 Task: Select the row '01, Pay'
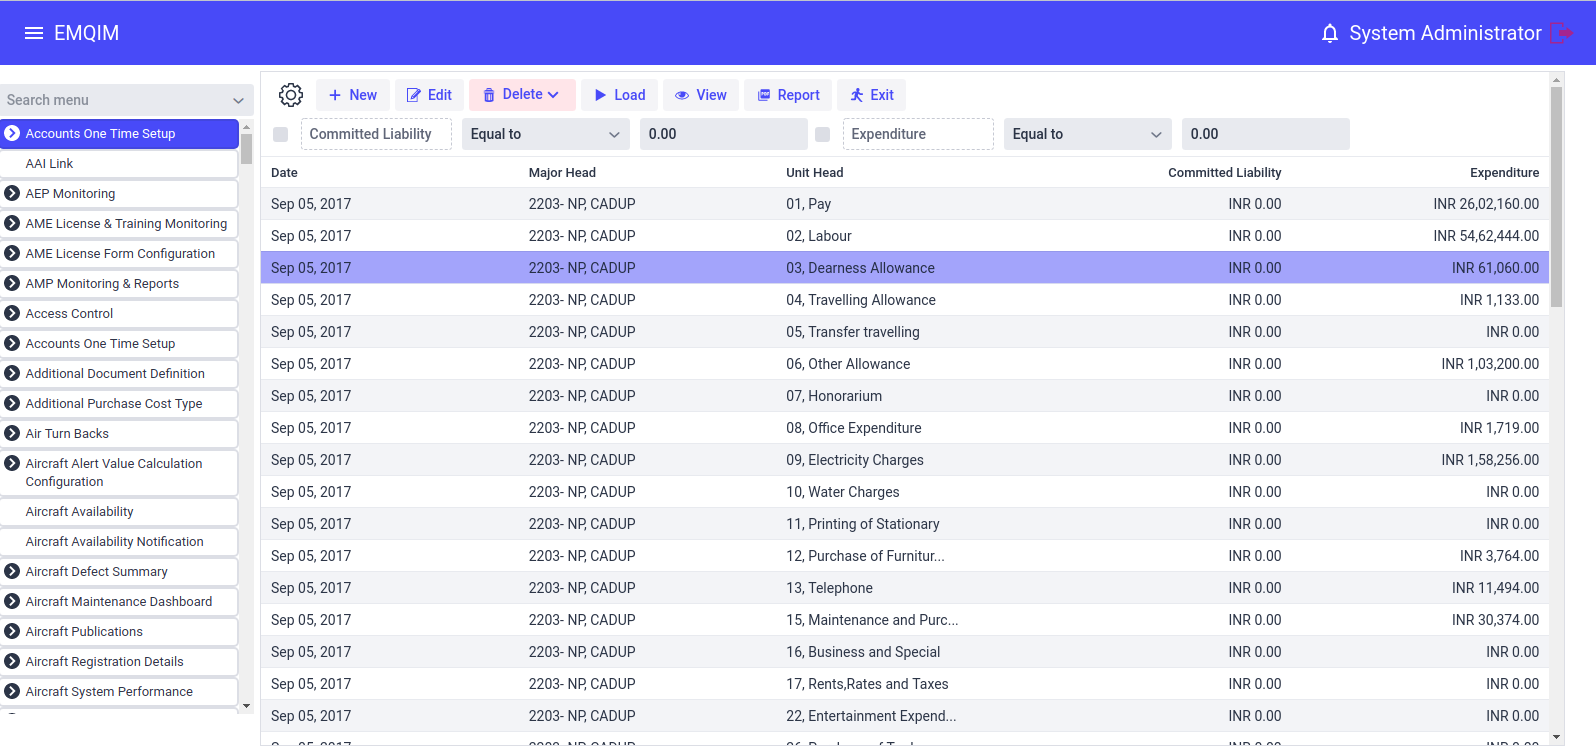pos(905,204)
